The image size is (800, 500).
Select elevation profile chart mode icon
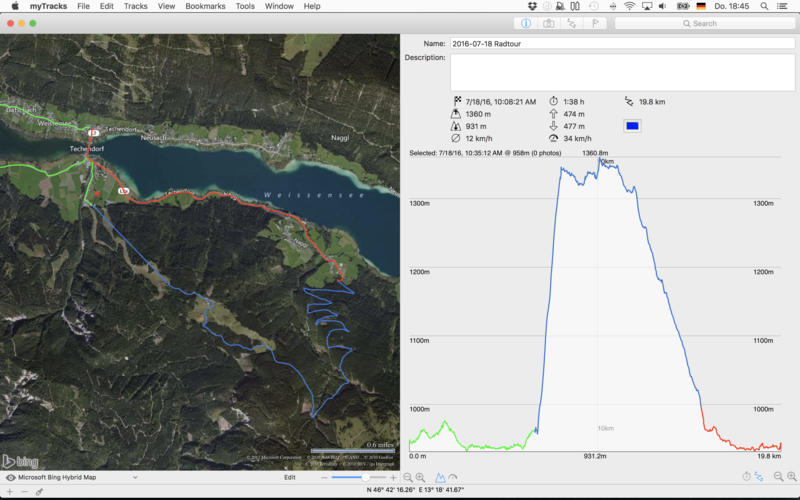click(x=440, y=478)
